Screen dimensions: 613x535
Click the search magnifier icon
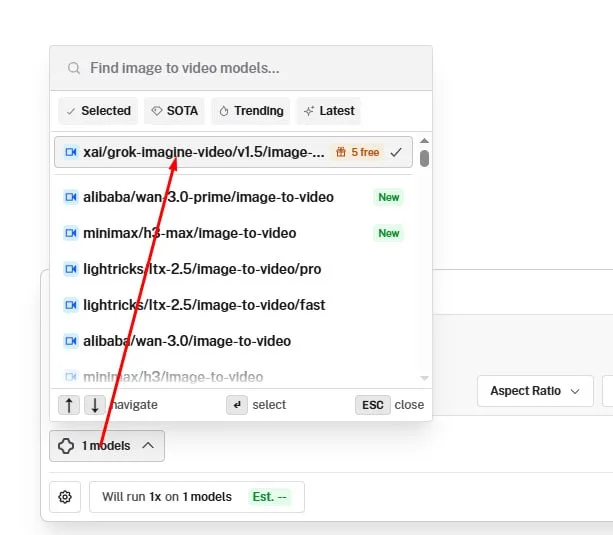[73, 68]
